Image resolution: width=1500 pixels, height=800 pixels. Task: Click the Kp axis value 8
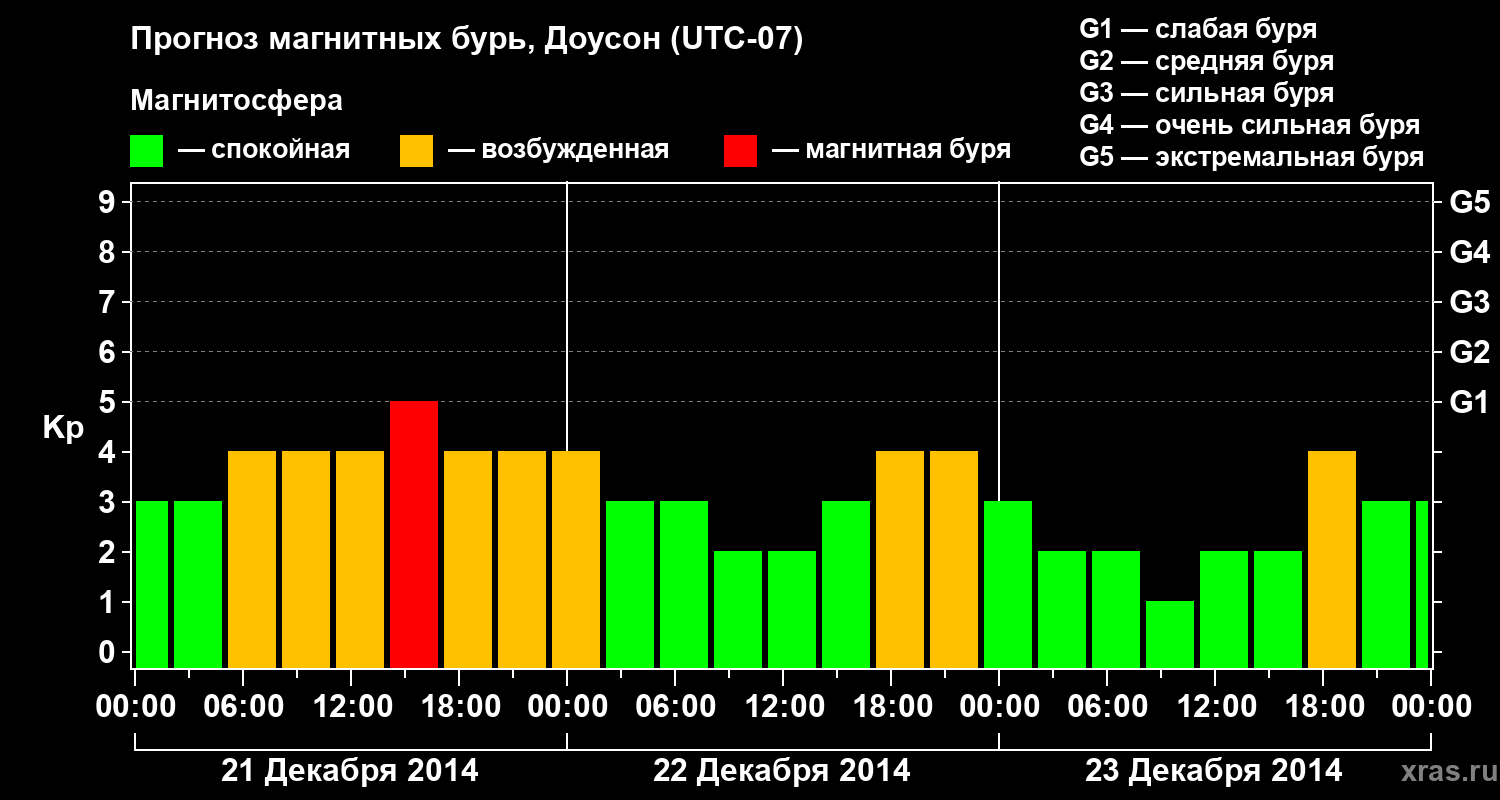click(x=109, y=252)
